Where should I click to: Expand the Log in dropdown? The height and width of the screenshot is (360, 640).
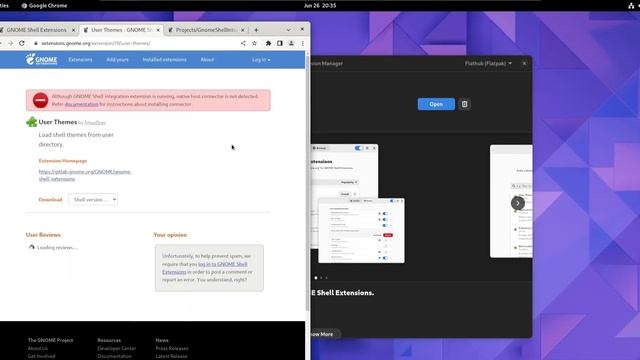click(261, 60)
